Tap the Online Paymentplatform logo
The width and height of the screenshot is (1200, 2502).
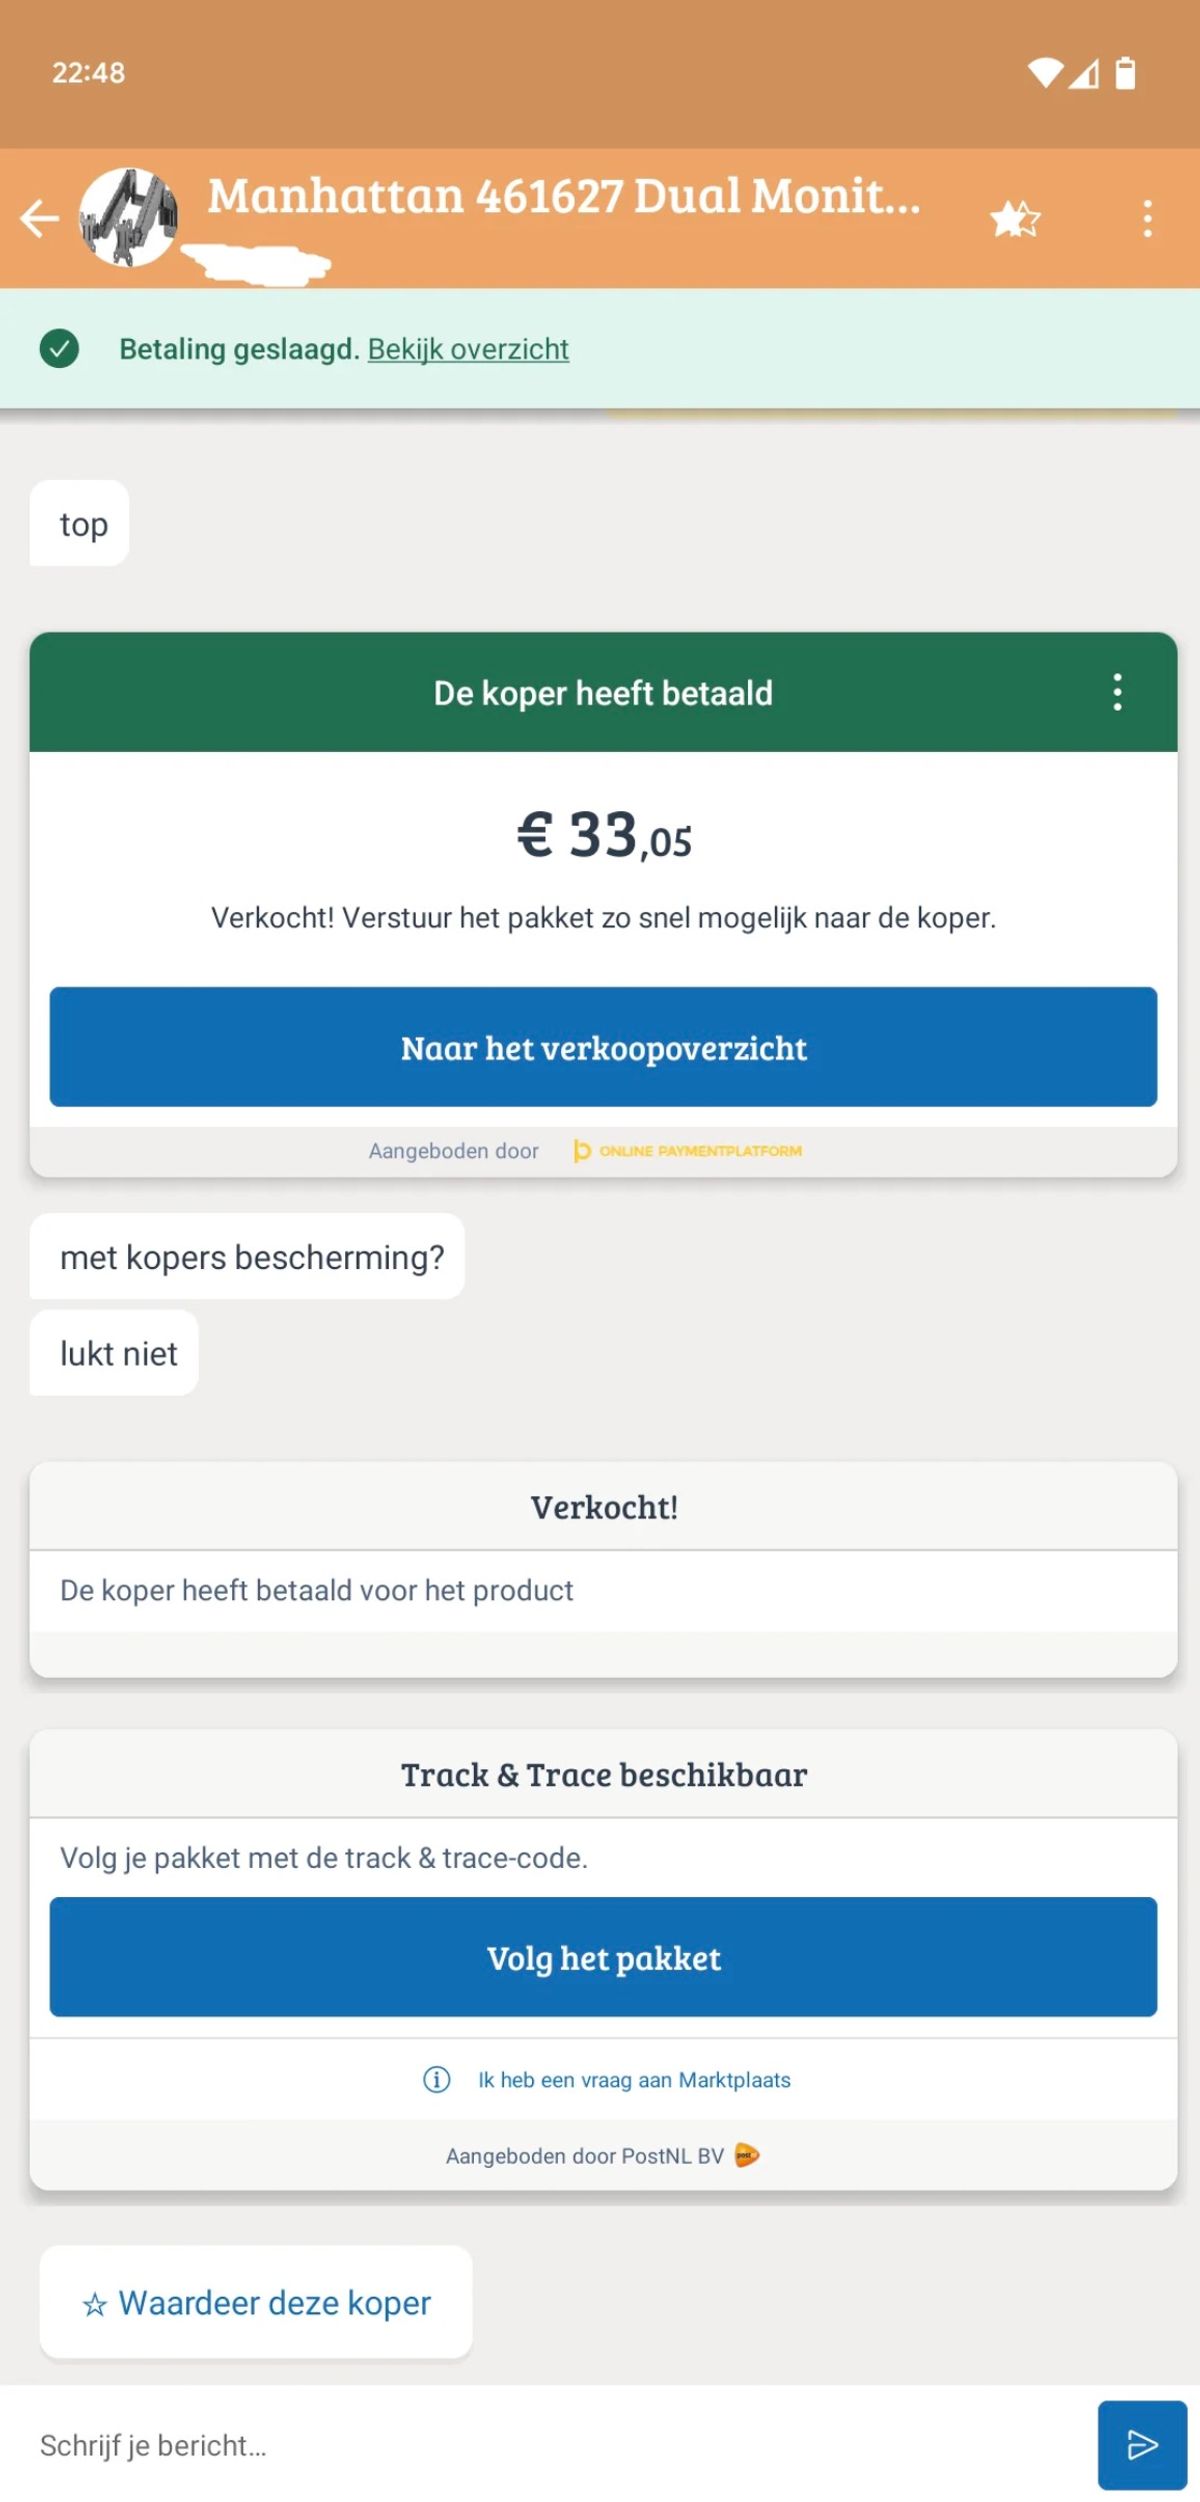(x=688, y=1151)
